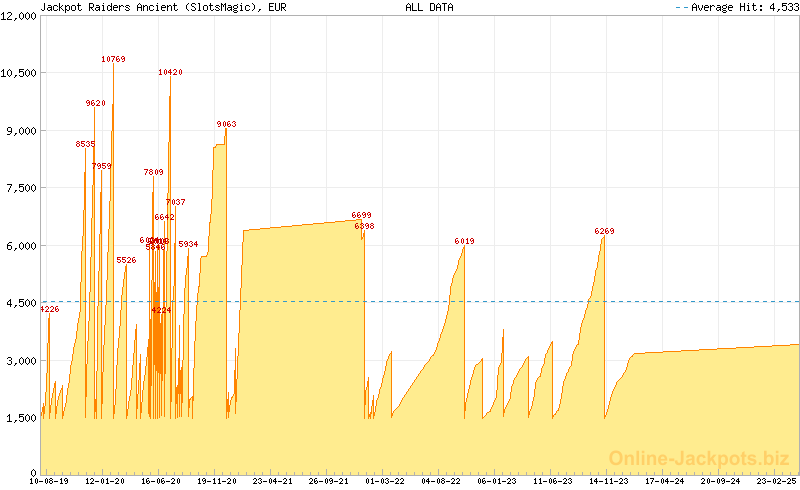This screenshot has height=490, width=800.
Task: Click the x-axis date 19-11-20
Action: point(217,481)
